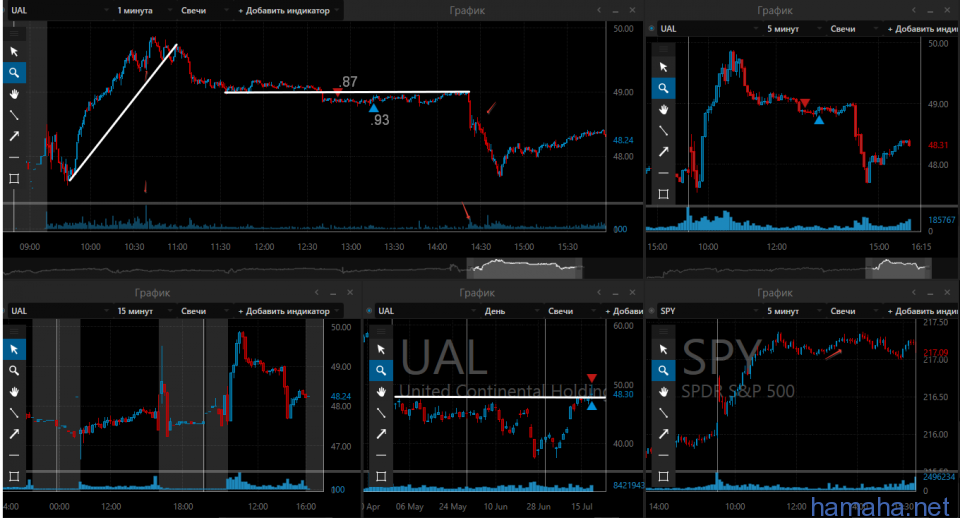Activate the zoom tool in UAL 1-minute chart
Viewport: 960px width, 518px height.
[x=14, y=73]
